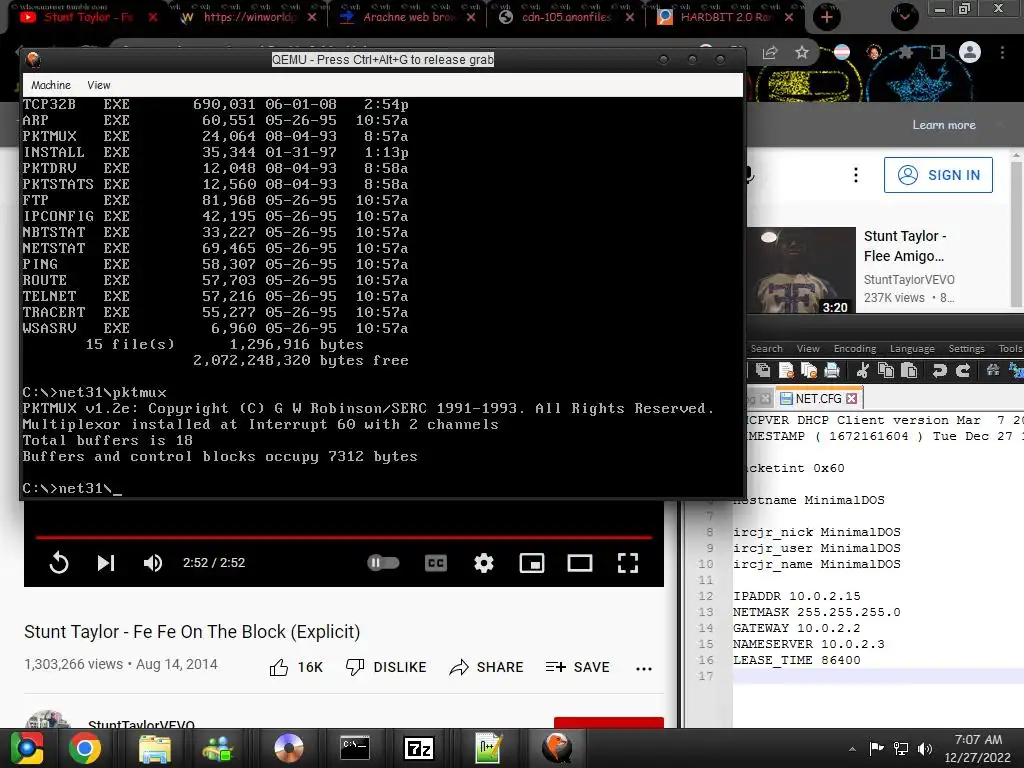The width and height of the screenshot is (1024, 768).
Task: Open Settings menu in Notepad++
Action: coord(966,349)
